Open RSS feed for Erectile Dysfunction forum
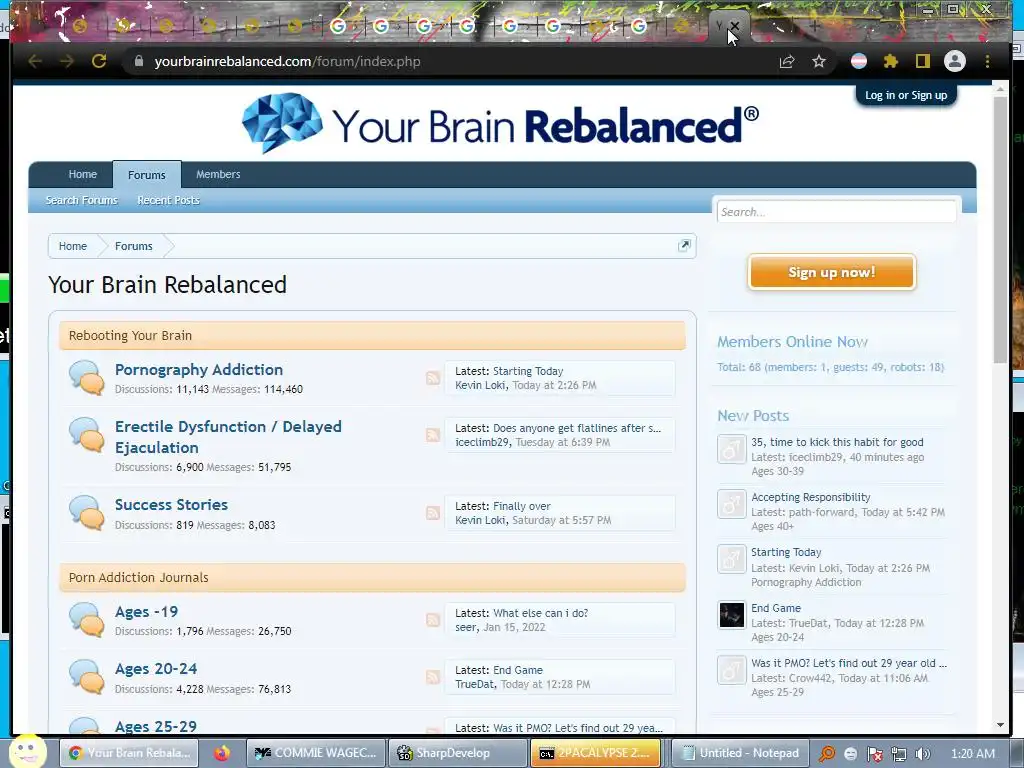This screenshot has height=768, width=1024. pos(432,435)
